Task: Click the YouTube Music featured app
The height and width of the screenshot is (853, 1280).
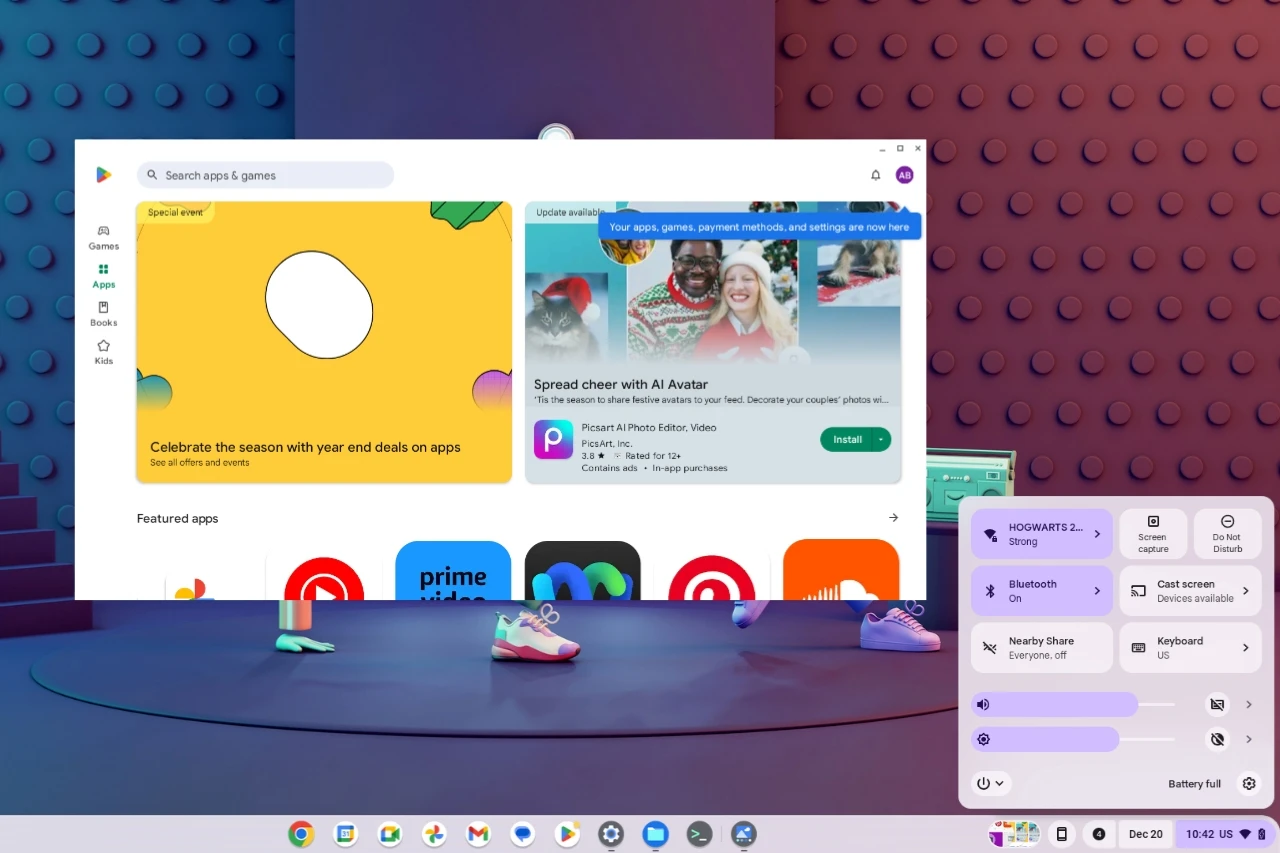Action: (324, 578)
